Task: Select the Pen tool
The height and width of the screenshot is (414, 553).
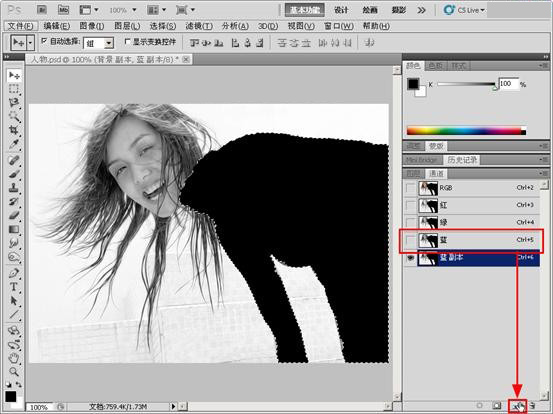Action: [14, 273]
